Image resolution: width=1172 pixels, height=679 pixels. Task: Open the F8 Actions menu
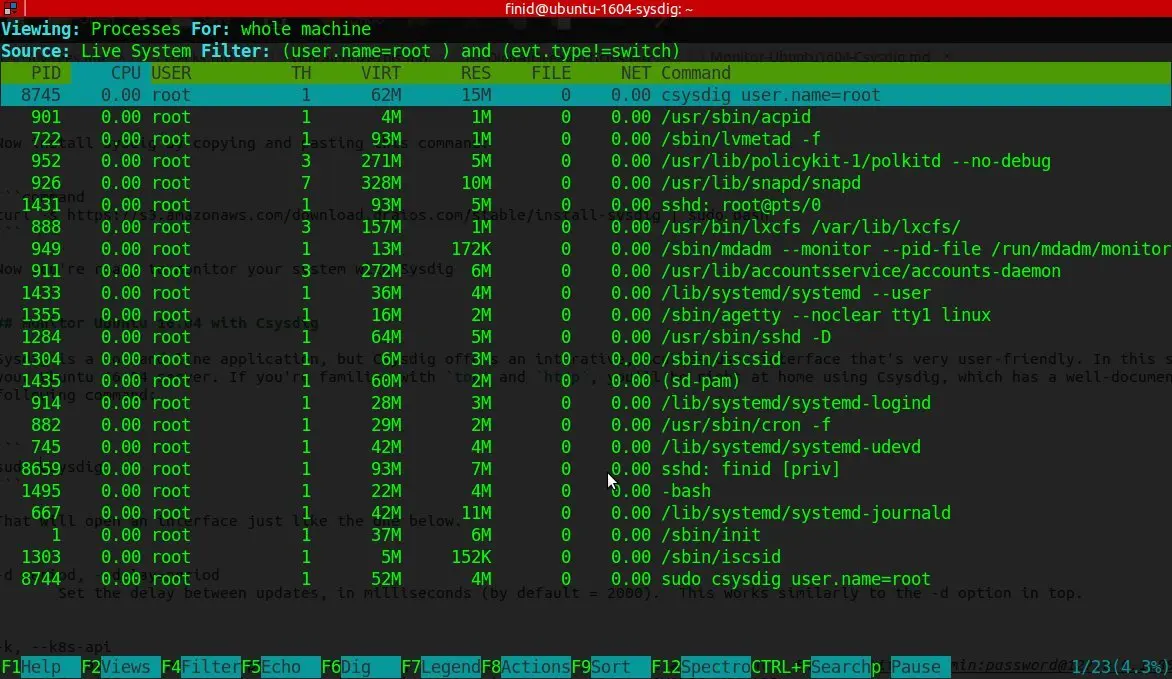[526, 667]
